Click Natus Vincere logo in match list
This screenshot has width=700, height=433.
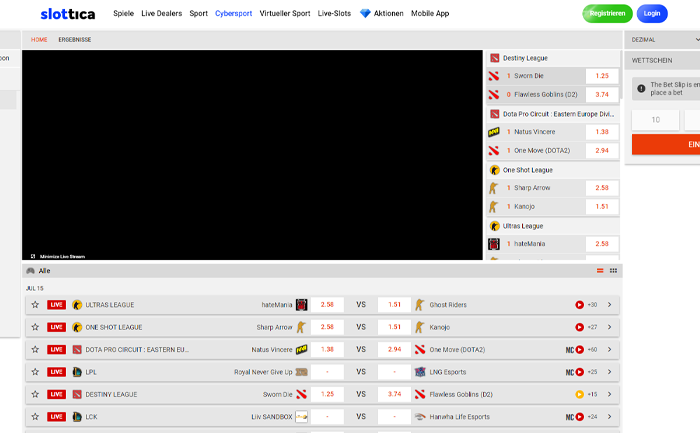302,350
